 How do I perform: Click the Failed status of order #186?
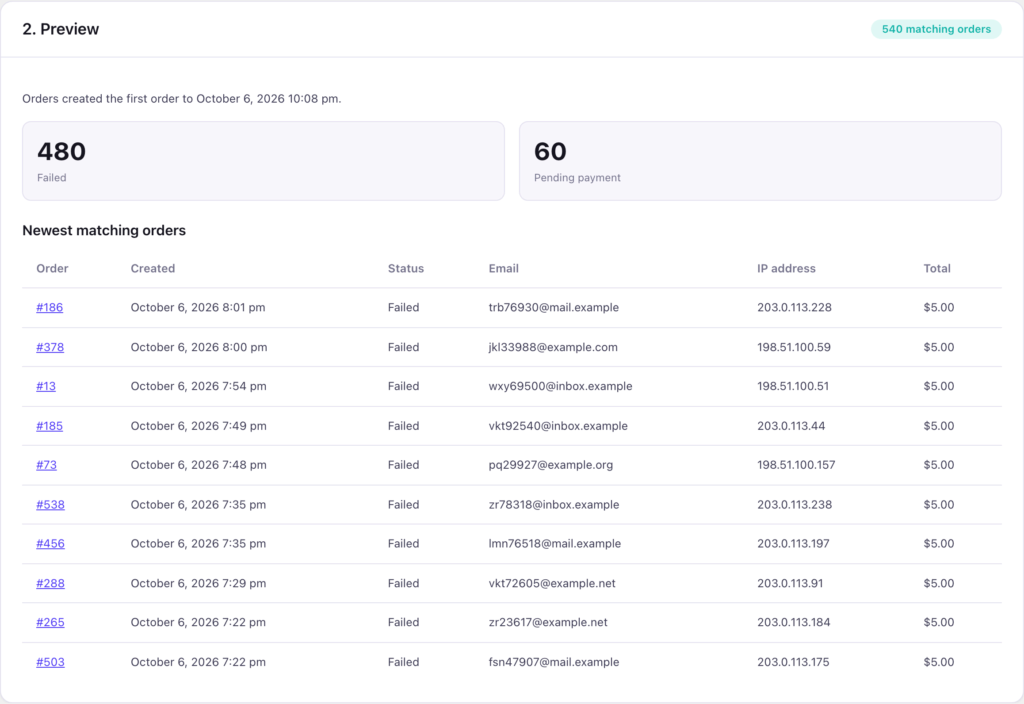404,308
